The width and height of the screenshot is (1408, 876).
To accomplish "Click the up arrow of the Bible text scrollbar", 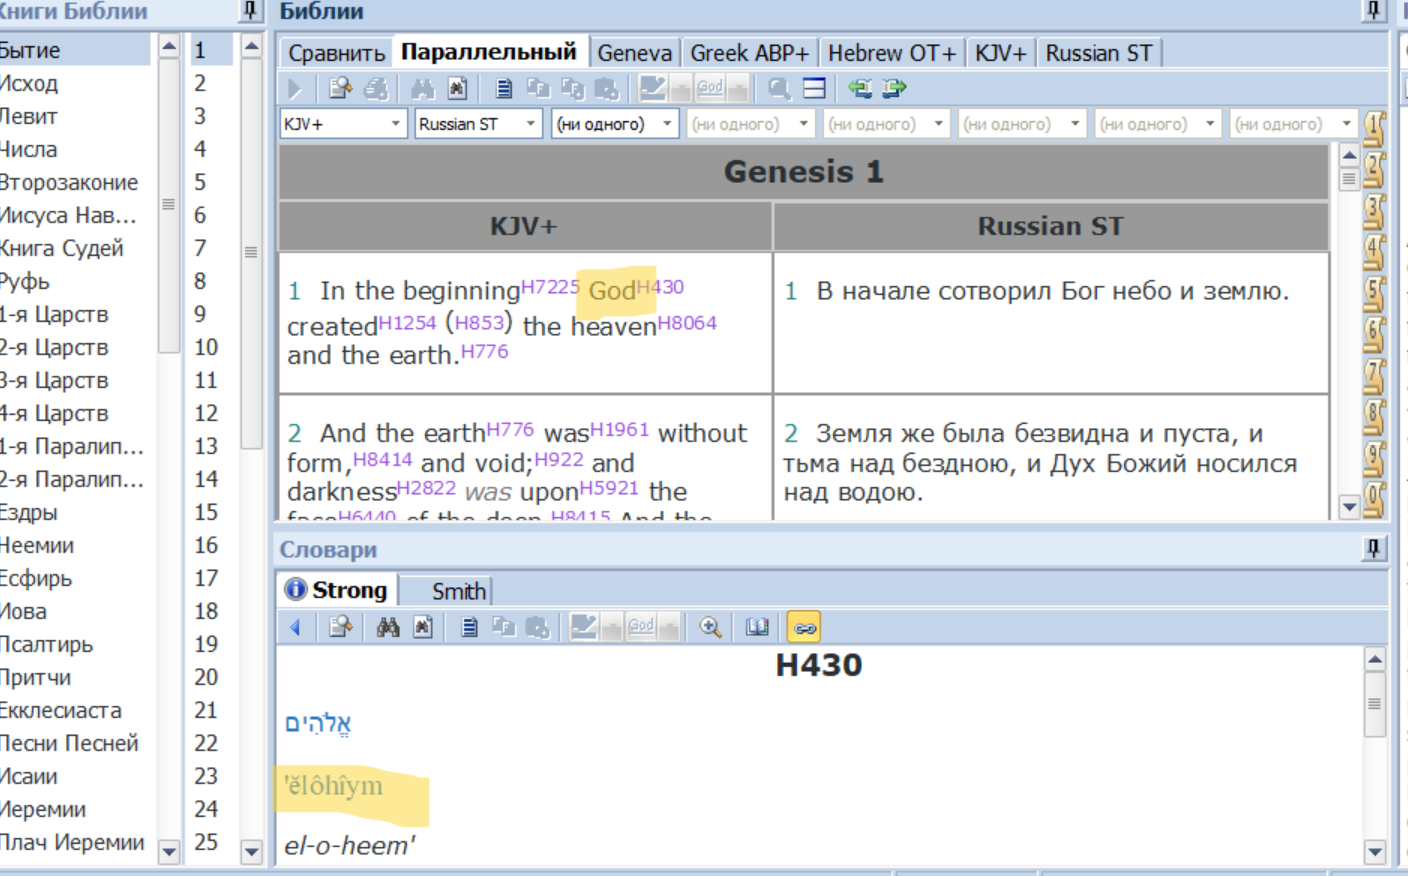I will 1349,155.
